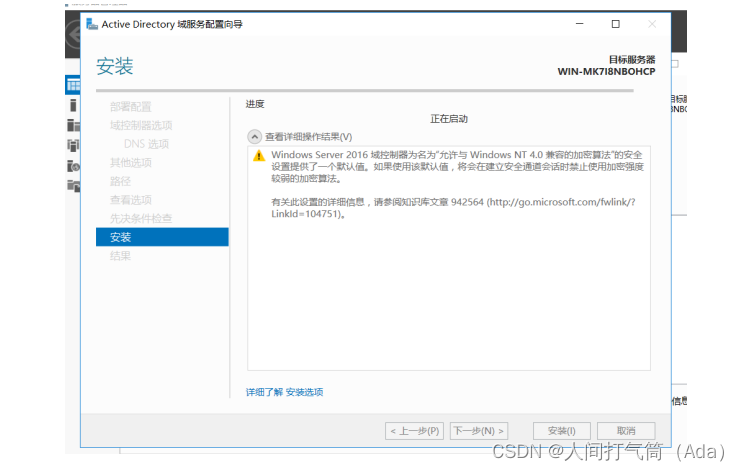Screen dimensions: 740x471
Task: Click the 进度 label
Action: tap(255, 104)
